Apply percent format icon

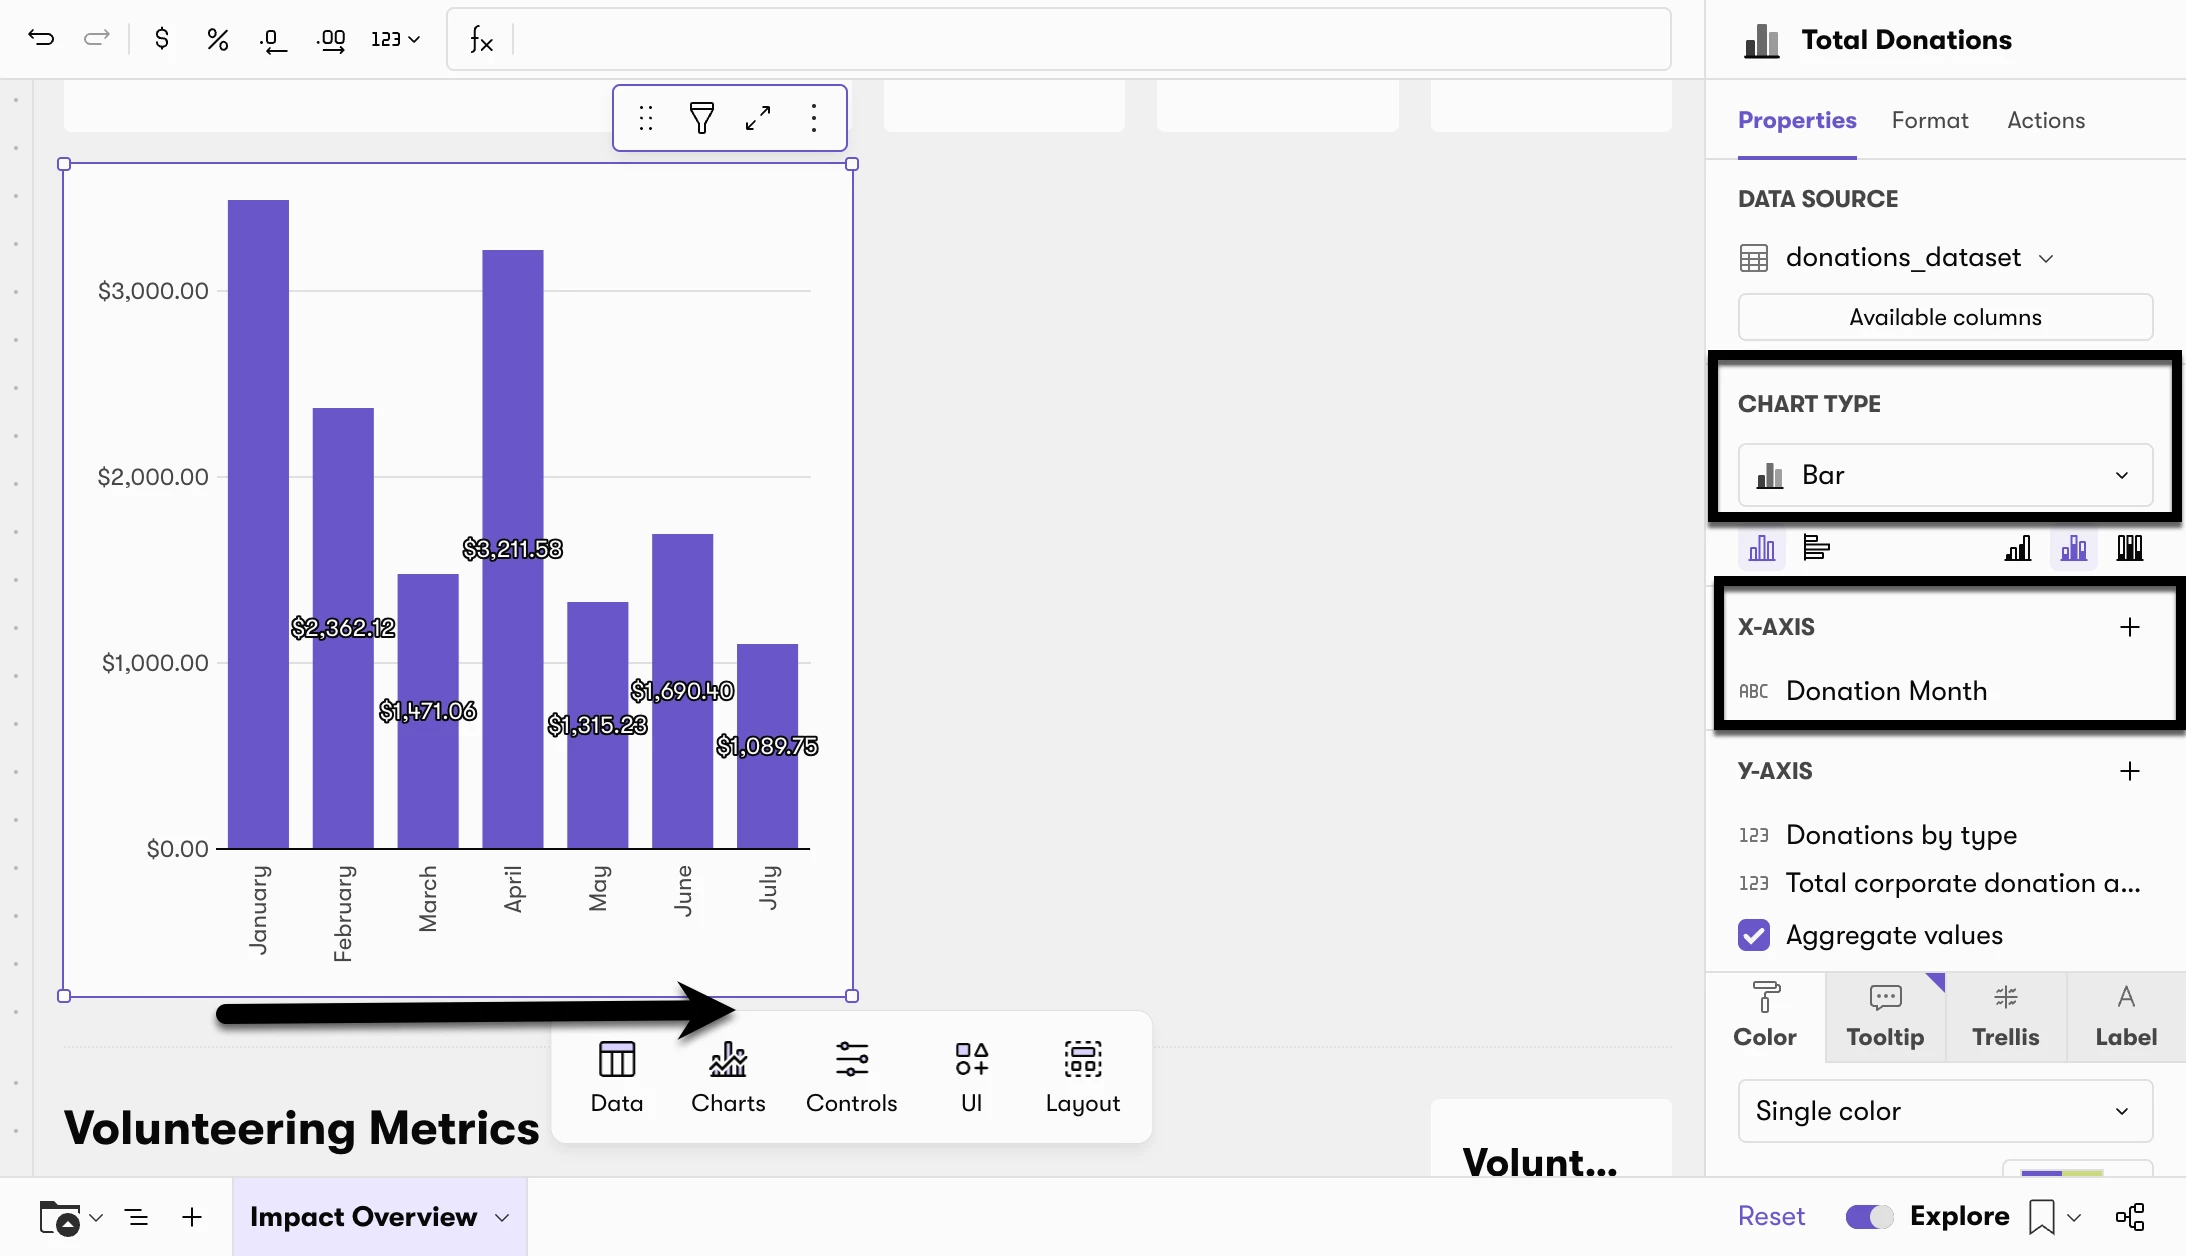pos(217,39)
